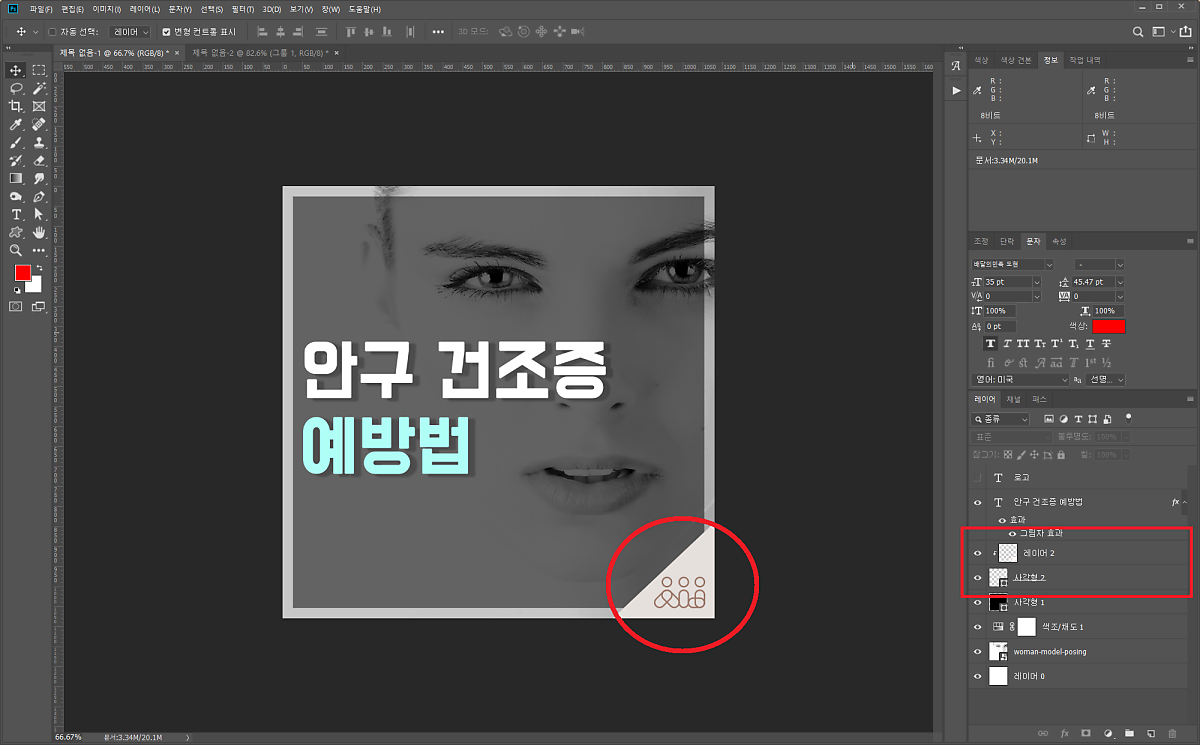Uncheck the 변형 컨트롤 표시 checkbox
The width and height of the screenshot is (1200, 745).
point(166,32)
